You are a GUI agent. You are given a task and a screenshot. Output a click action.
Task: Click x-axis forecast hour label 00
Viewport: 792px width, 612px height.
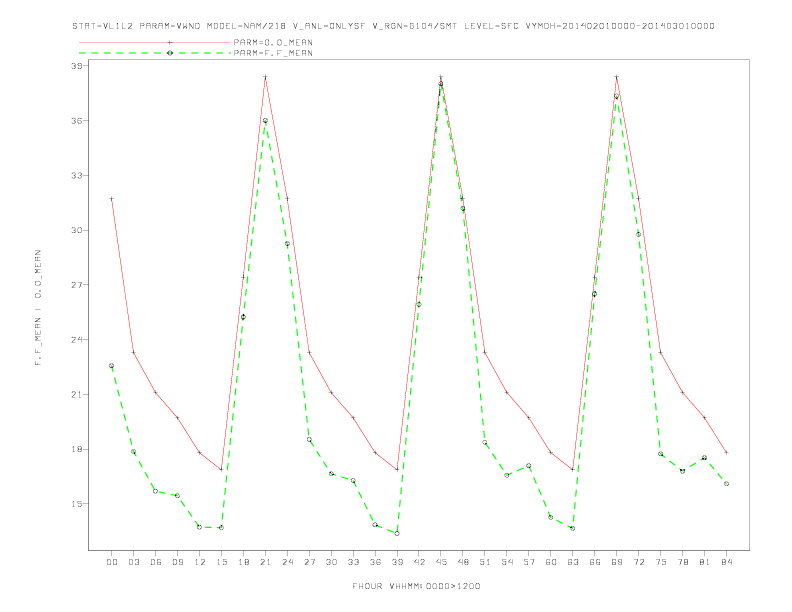[112, 562]
